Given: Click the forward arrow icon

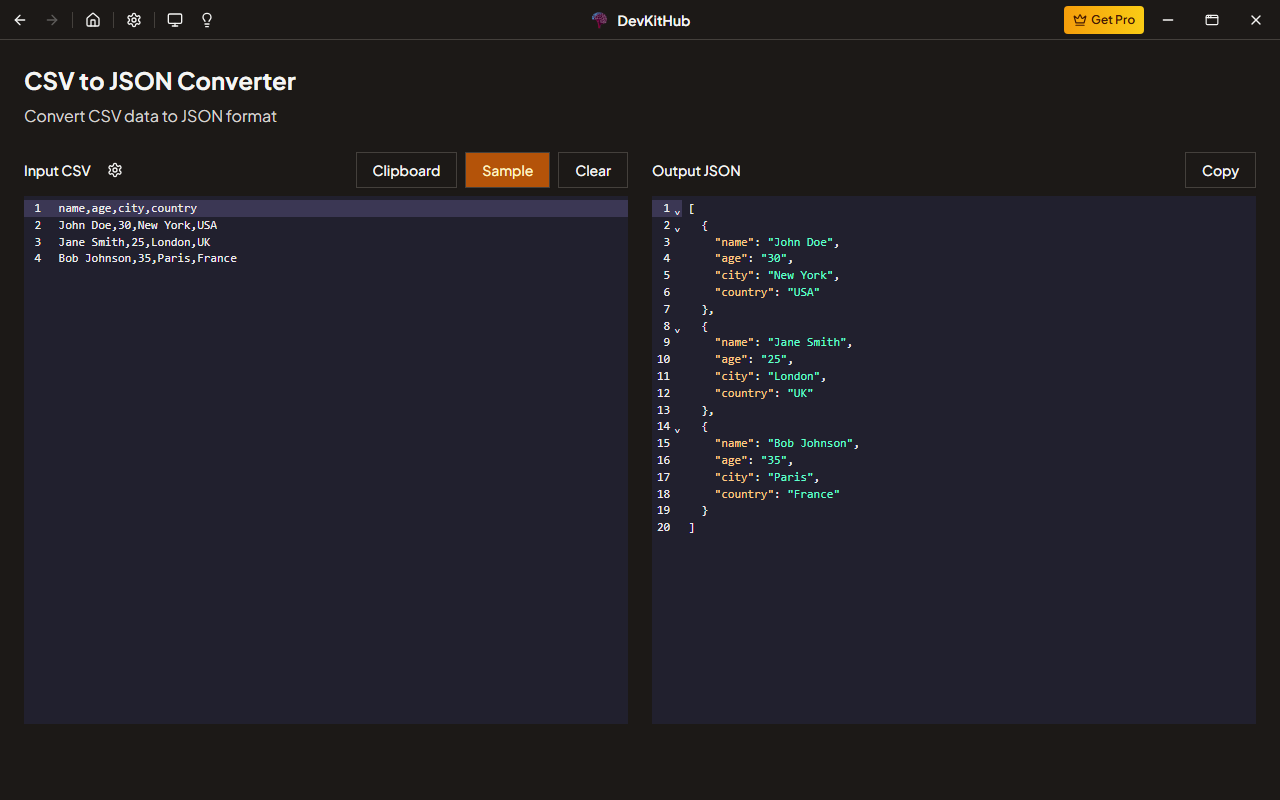Looking at the screenshot, I should 52,20.
